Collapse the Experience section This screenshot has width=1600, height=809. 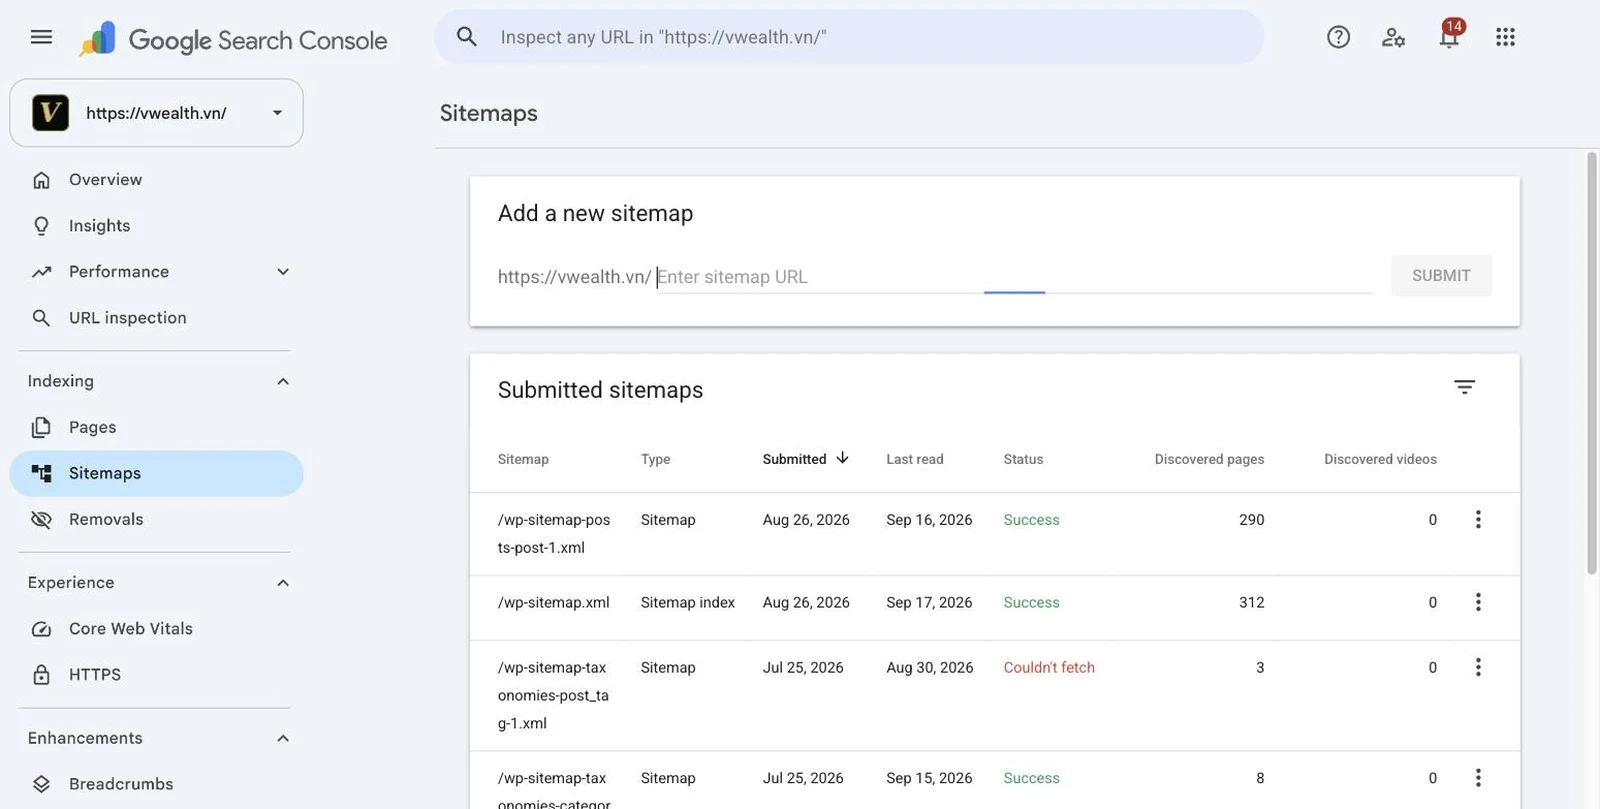tap(283, 583)
